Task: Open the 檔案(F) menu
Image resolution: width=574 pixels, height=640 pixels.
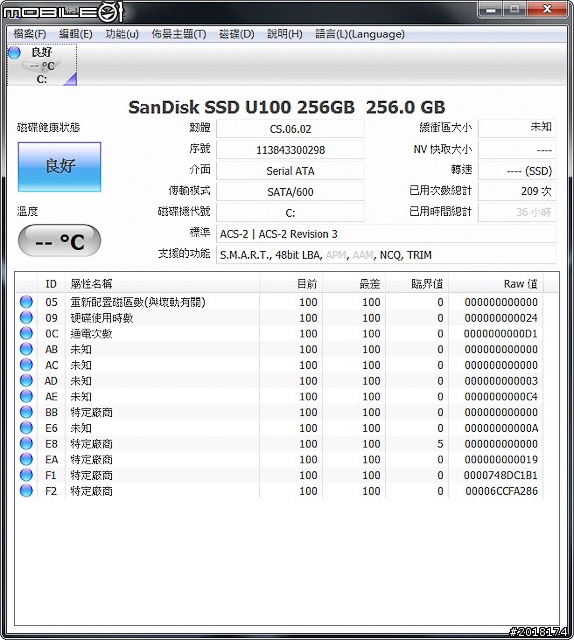Action: [29, 34]
